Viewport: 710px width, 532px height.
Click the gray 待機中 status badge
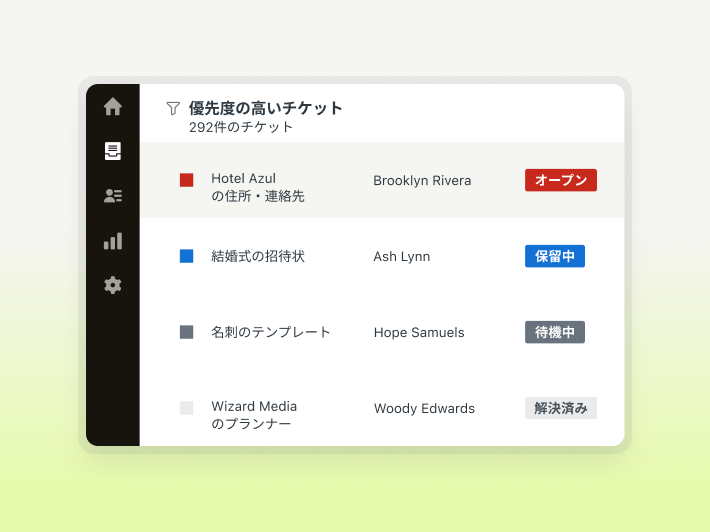555,332
